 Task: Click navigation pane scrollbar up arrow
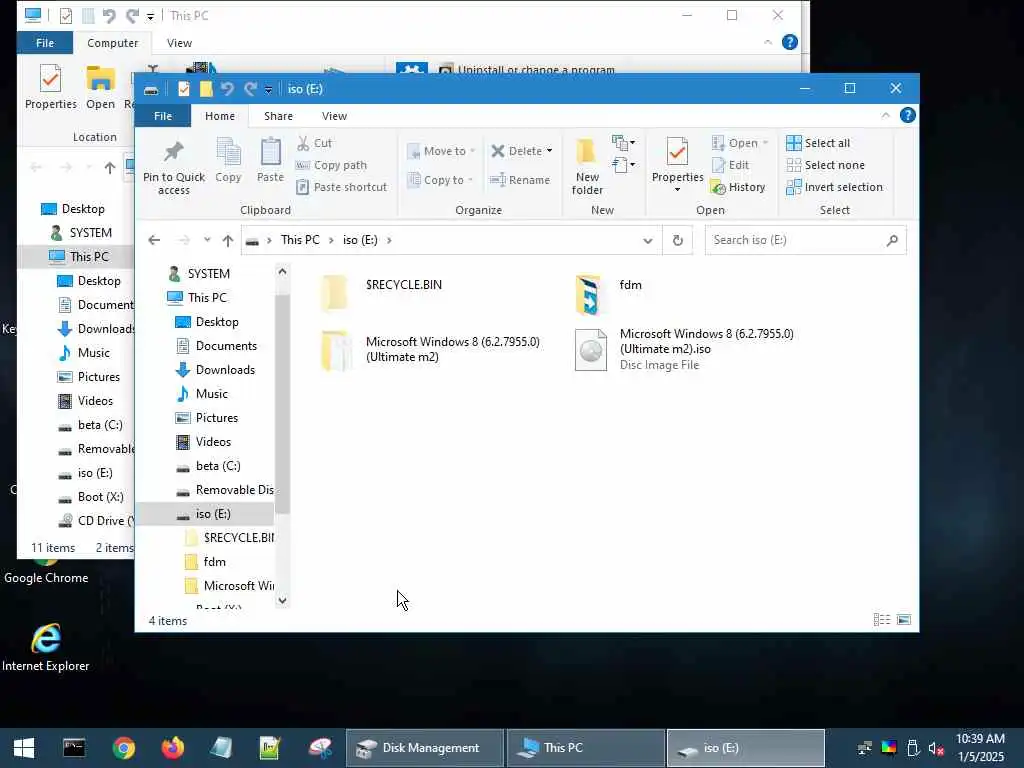click(x=282, y=272)
